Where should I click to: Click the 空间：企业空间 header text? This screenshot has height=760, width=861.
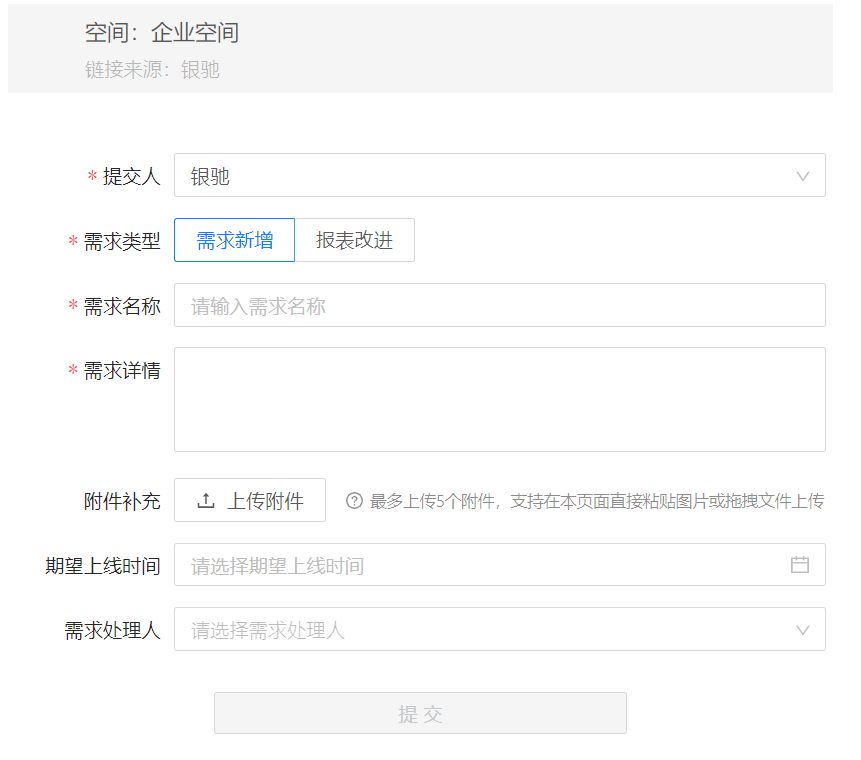(x=162, y=33)
